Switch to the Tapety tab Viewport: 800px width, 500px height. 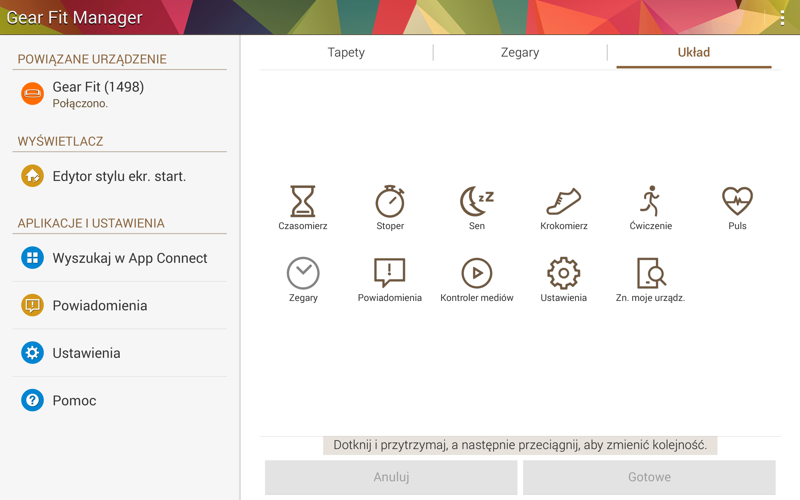pos(346,52)
